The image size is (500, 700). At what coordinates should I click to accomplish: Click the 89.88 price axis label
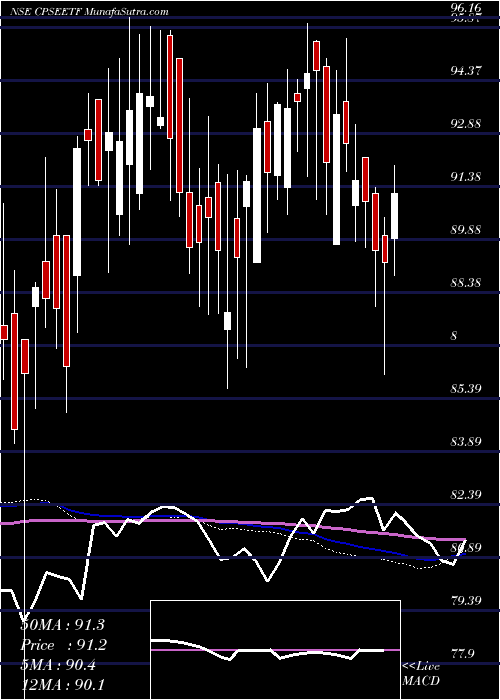(x=465, y=229)
